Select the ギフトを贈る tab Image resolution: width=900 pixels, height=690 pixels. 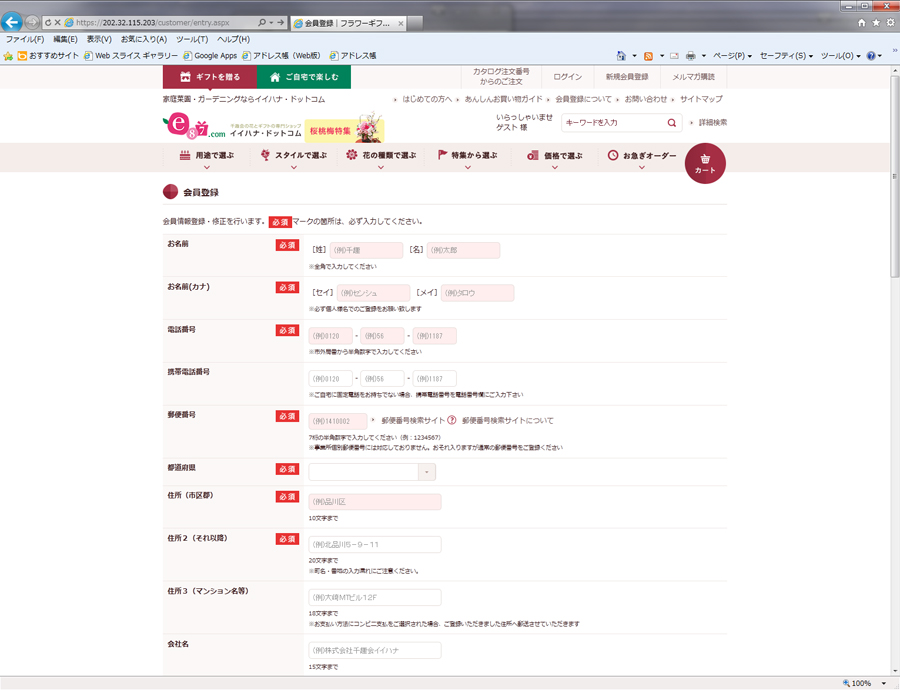(x=210, y=77)
